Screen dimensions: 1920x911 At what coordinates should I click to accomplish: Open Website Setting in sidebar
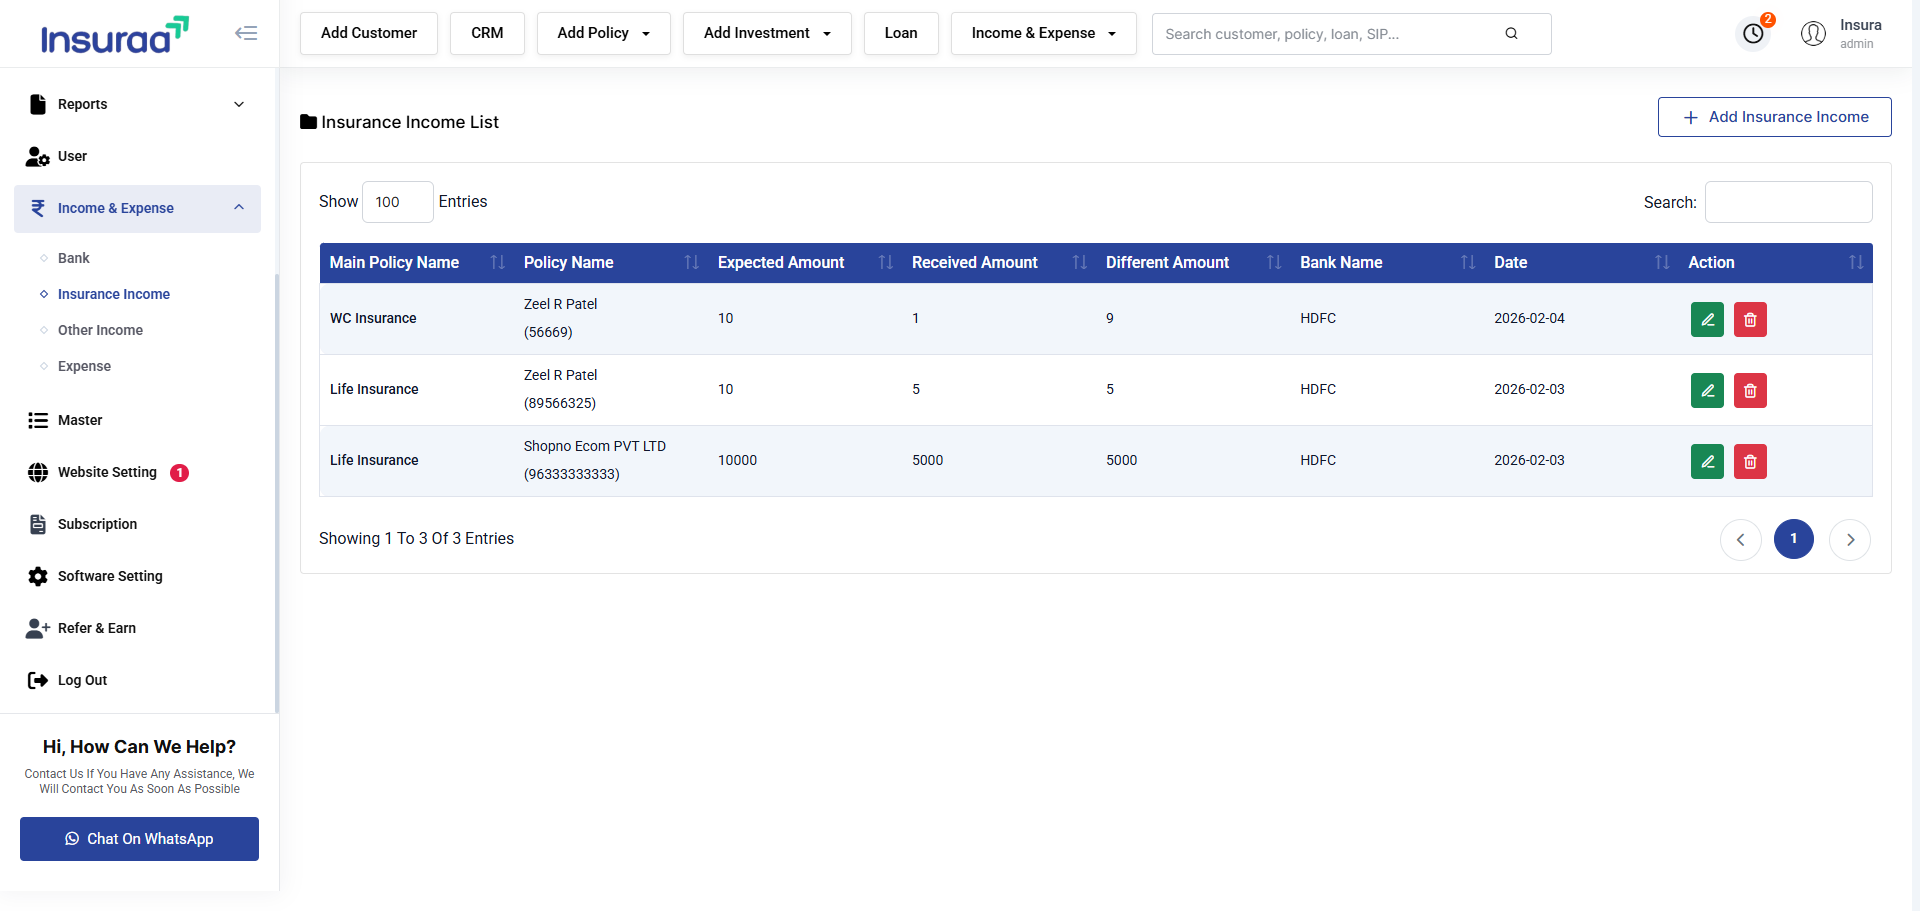click(138, 472)
